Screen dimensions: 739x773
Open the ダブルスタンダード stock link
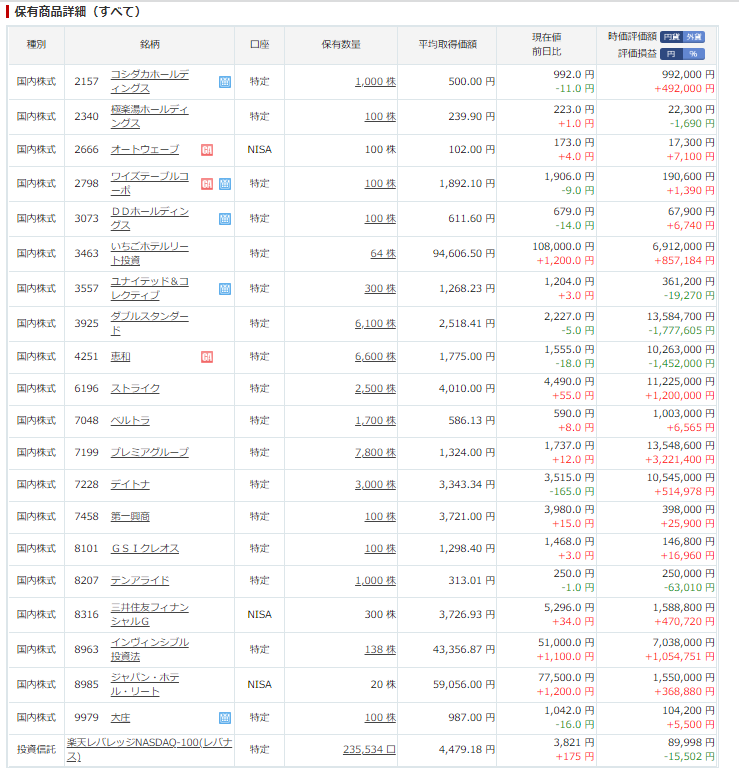[x=149, y=323]
